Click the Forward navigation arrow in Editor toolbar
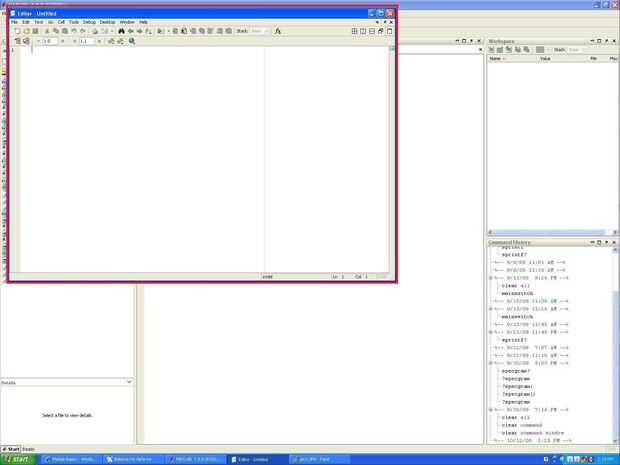The image size is (620, 465). [x=139, y=31]
